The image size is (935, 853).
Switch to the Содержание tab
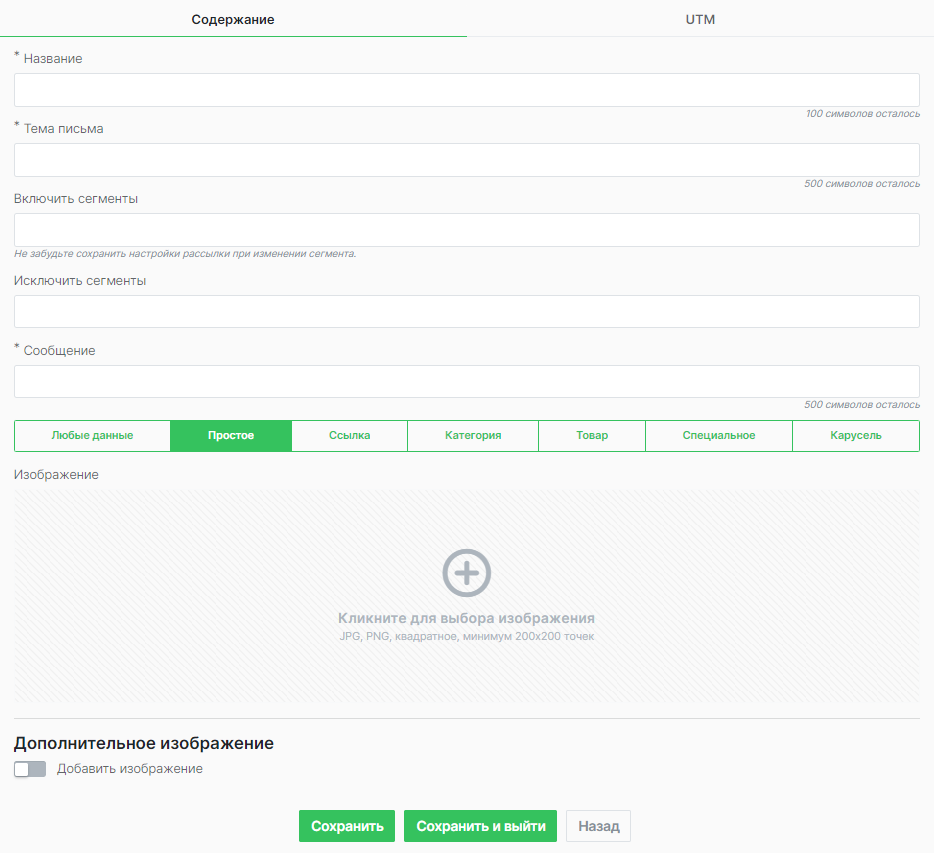coord(233,19)
